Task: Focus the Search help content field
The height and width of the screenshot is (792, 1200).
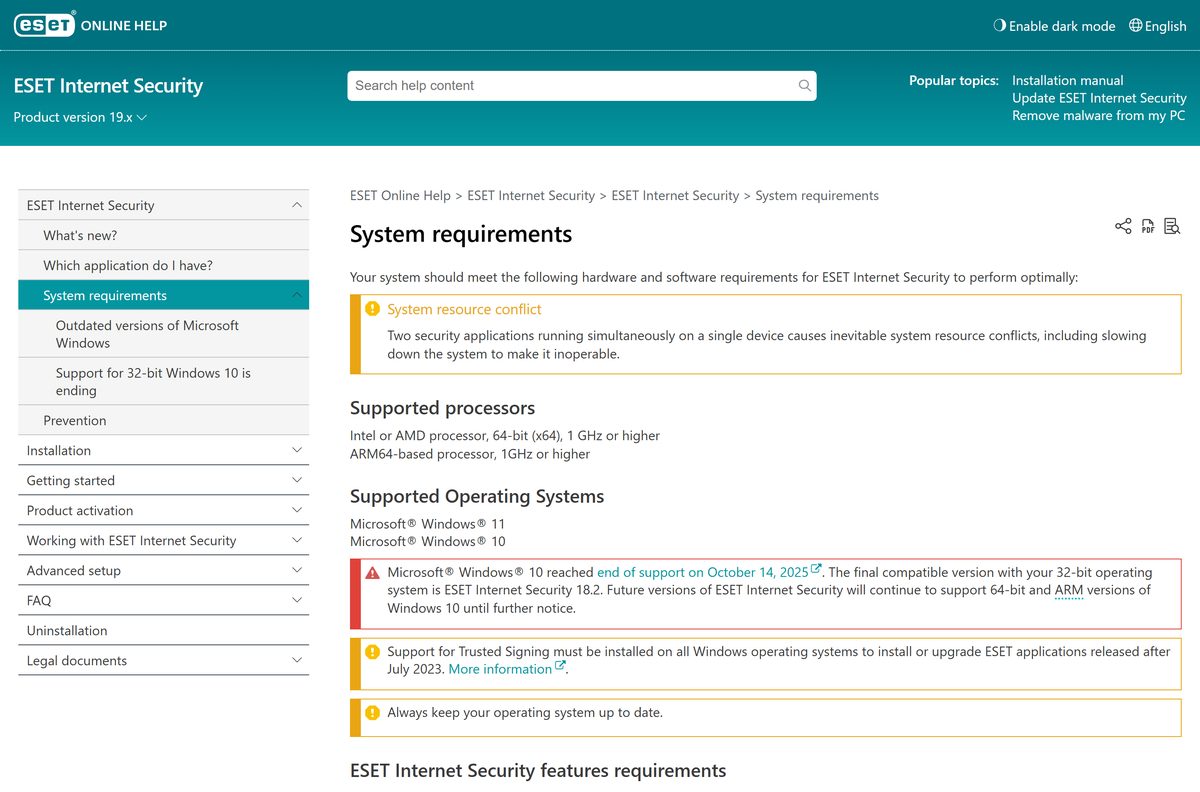Action: (582, 86)
